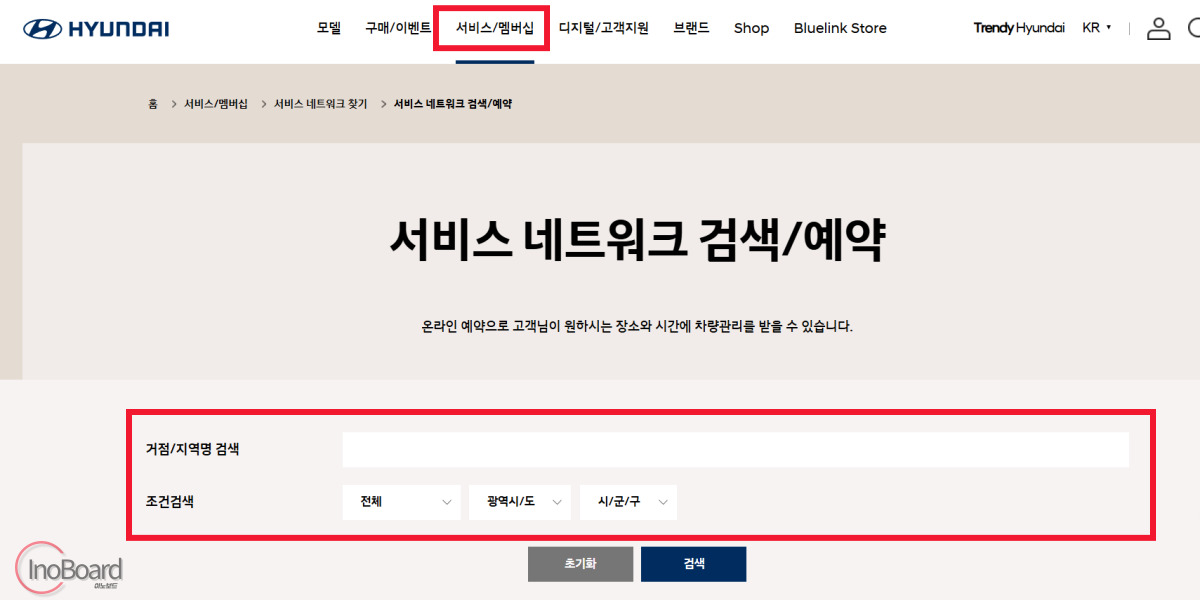Open the 브랜드 menu

[x=691, y=28]
